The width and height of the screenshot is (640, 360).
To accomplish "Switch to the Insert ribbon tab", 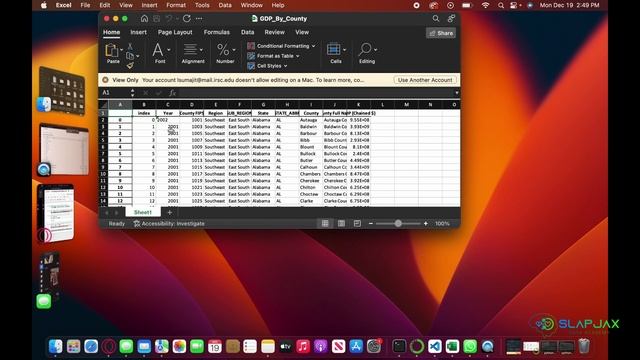I will click(138, 32).
